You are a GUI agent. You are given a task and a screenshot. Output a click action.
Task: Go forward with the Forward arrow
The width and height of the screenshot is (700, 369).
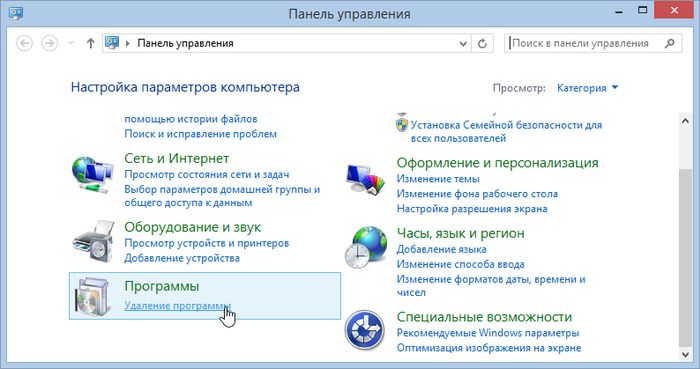coord(50,43)
